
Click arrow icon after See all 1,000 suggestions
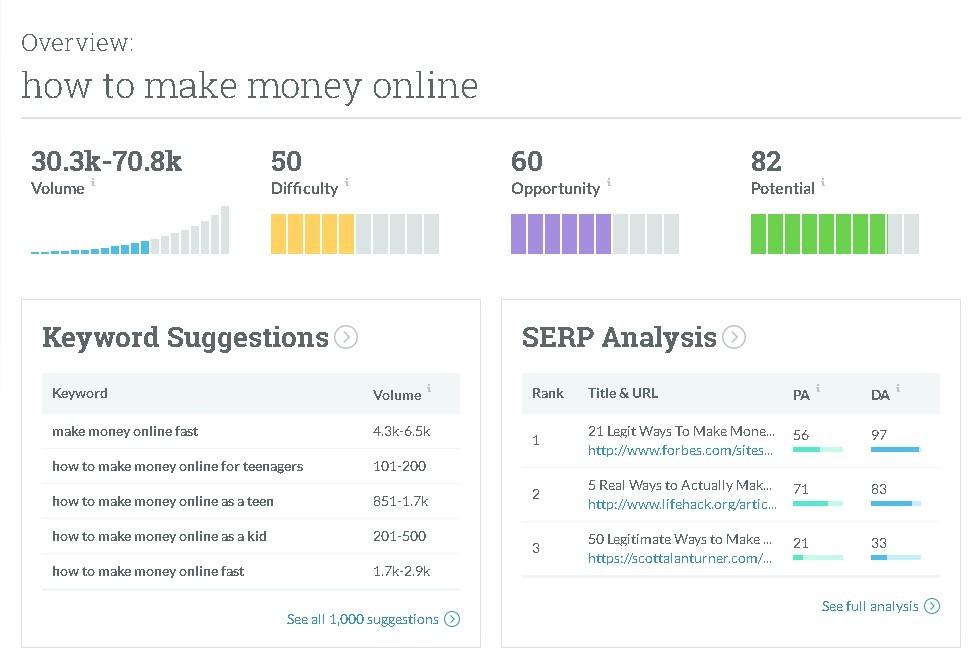point(452,619)
